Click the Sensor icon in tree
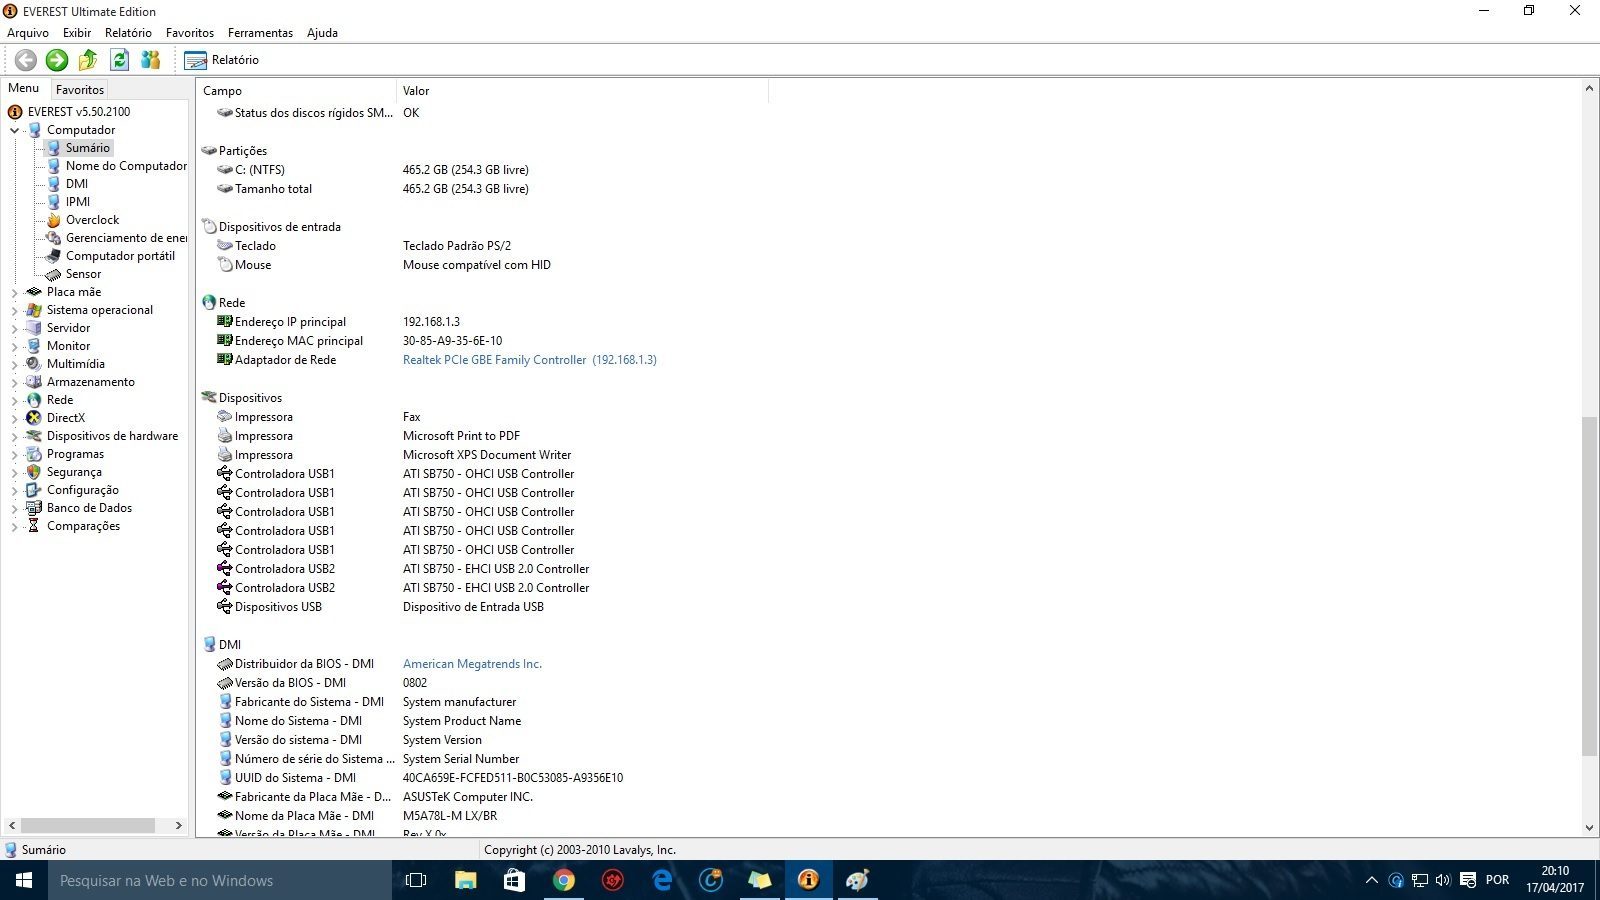1600x900 pixels. [53, 274]
